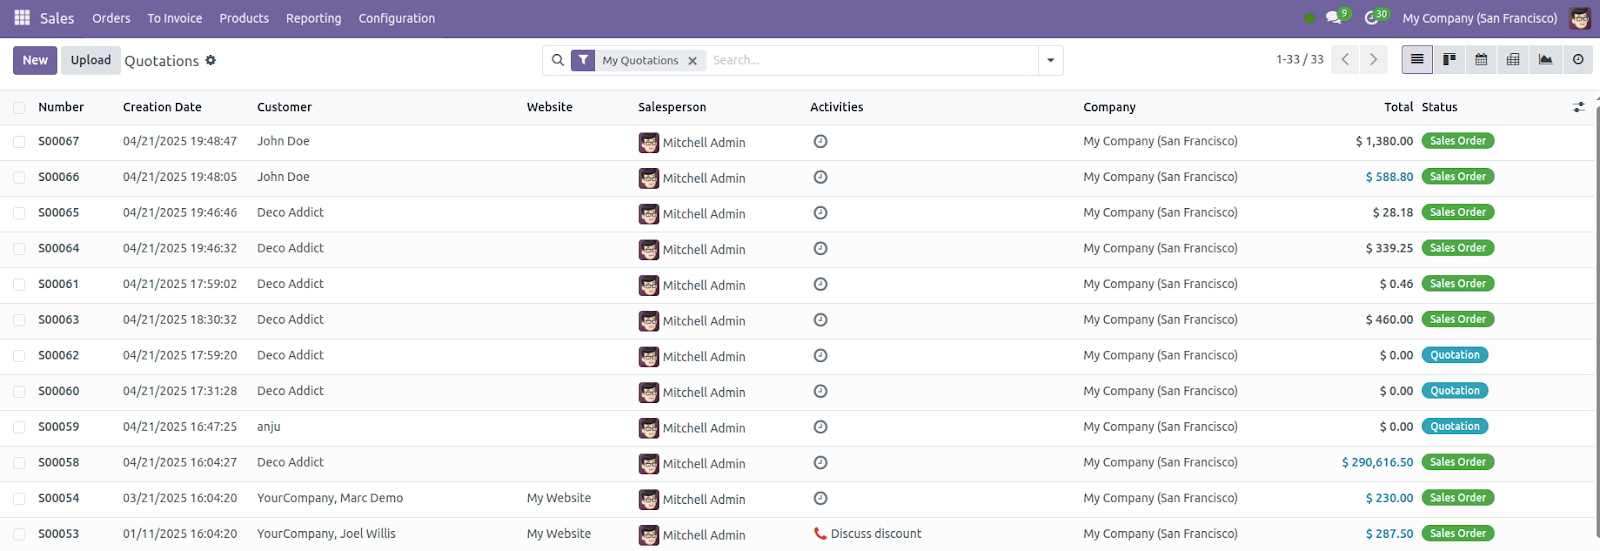Click activity clock for S00067
This screenshot has height=551, width=1600.
[820, 142]
